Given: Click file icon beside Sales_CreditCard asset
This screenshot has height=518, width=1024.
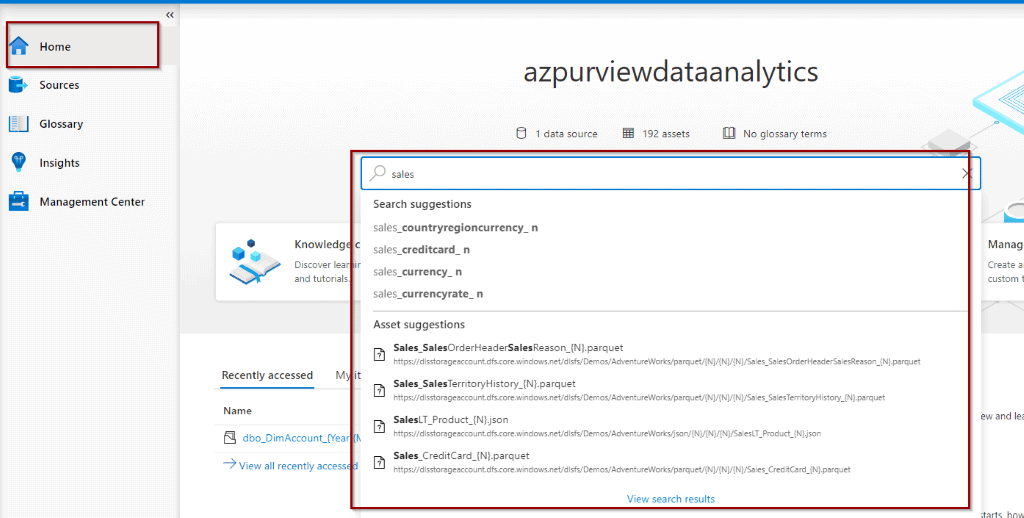Looking at the screenshot, I should [x=379, y=462].
